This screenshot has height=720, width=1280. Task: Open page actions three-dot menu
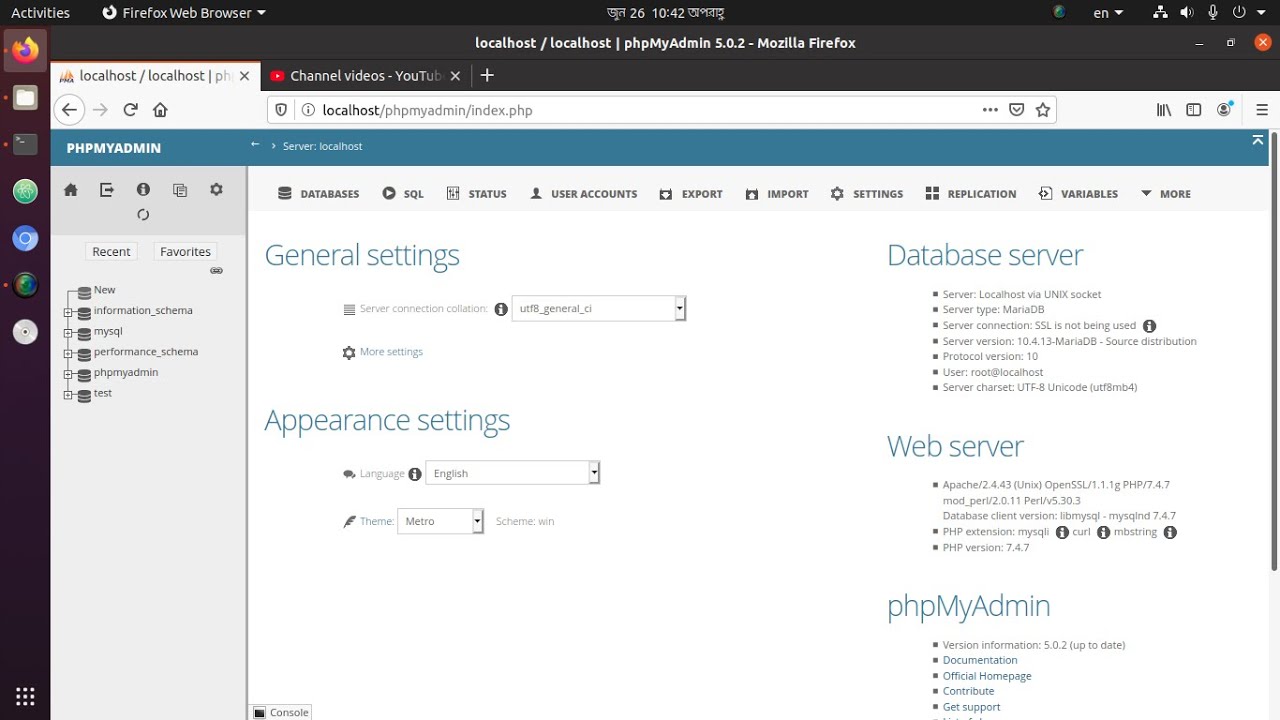pyautogui.click(x=990, y=110)
